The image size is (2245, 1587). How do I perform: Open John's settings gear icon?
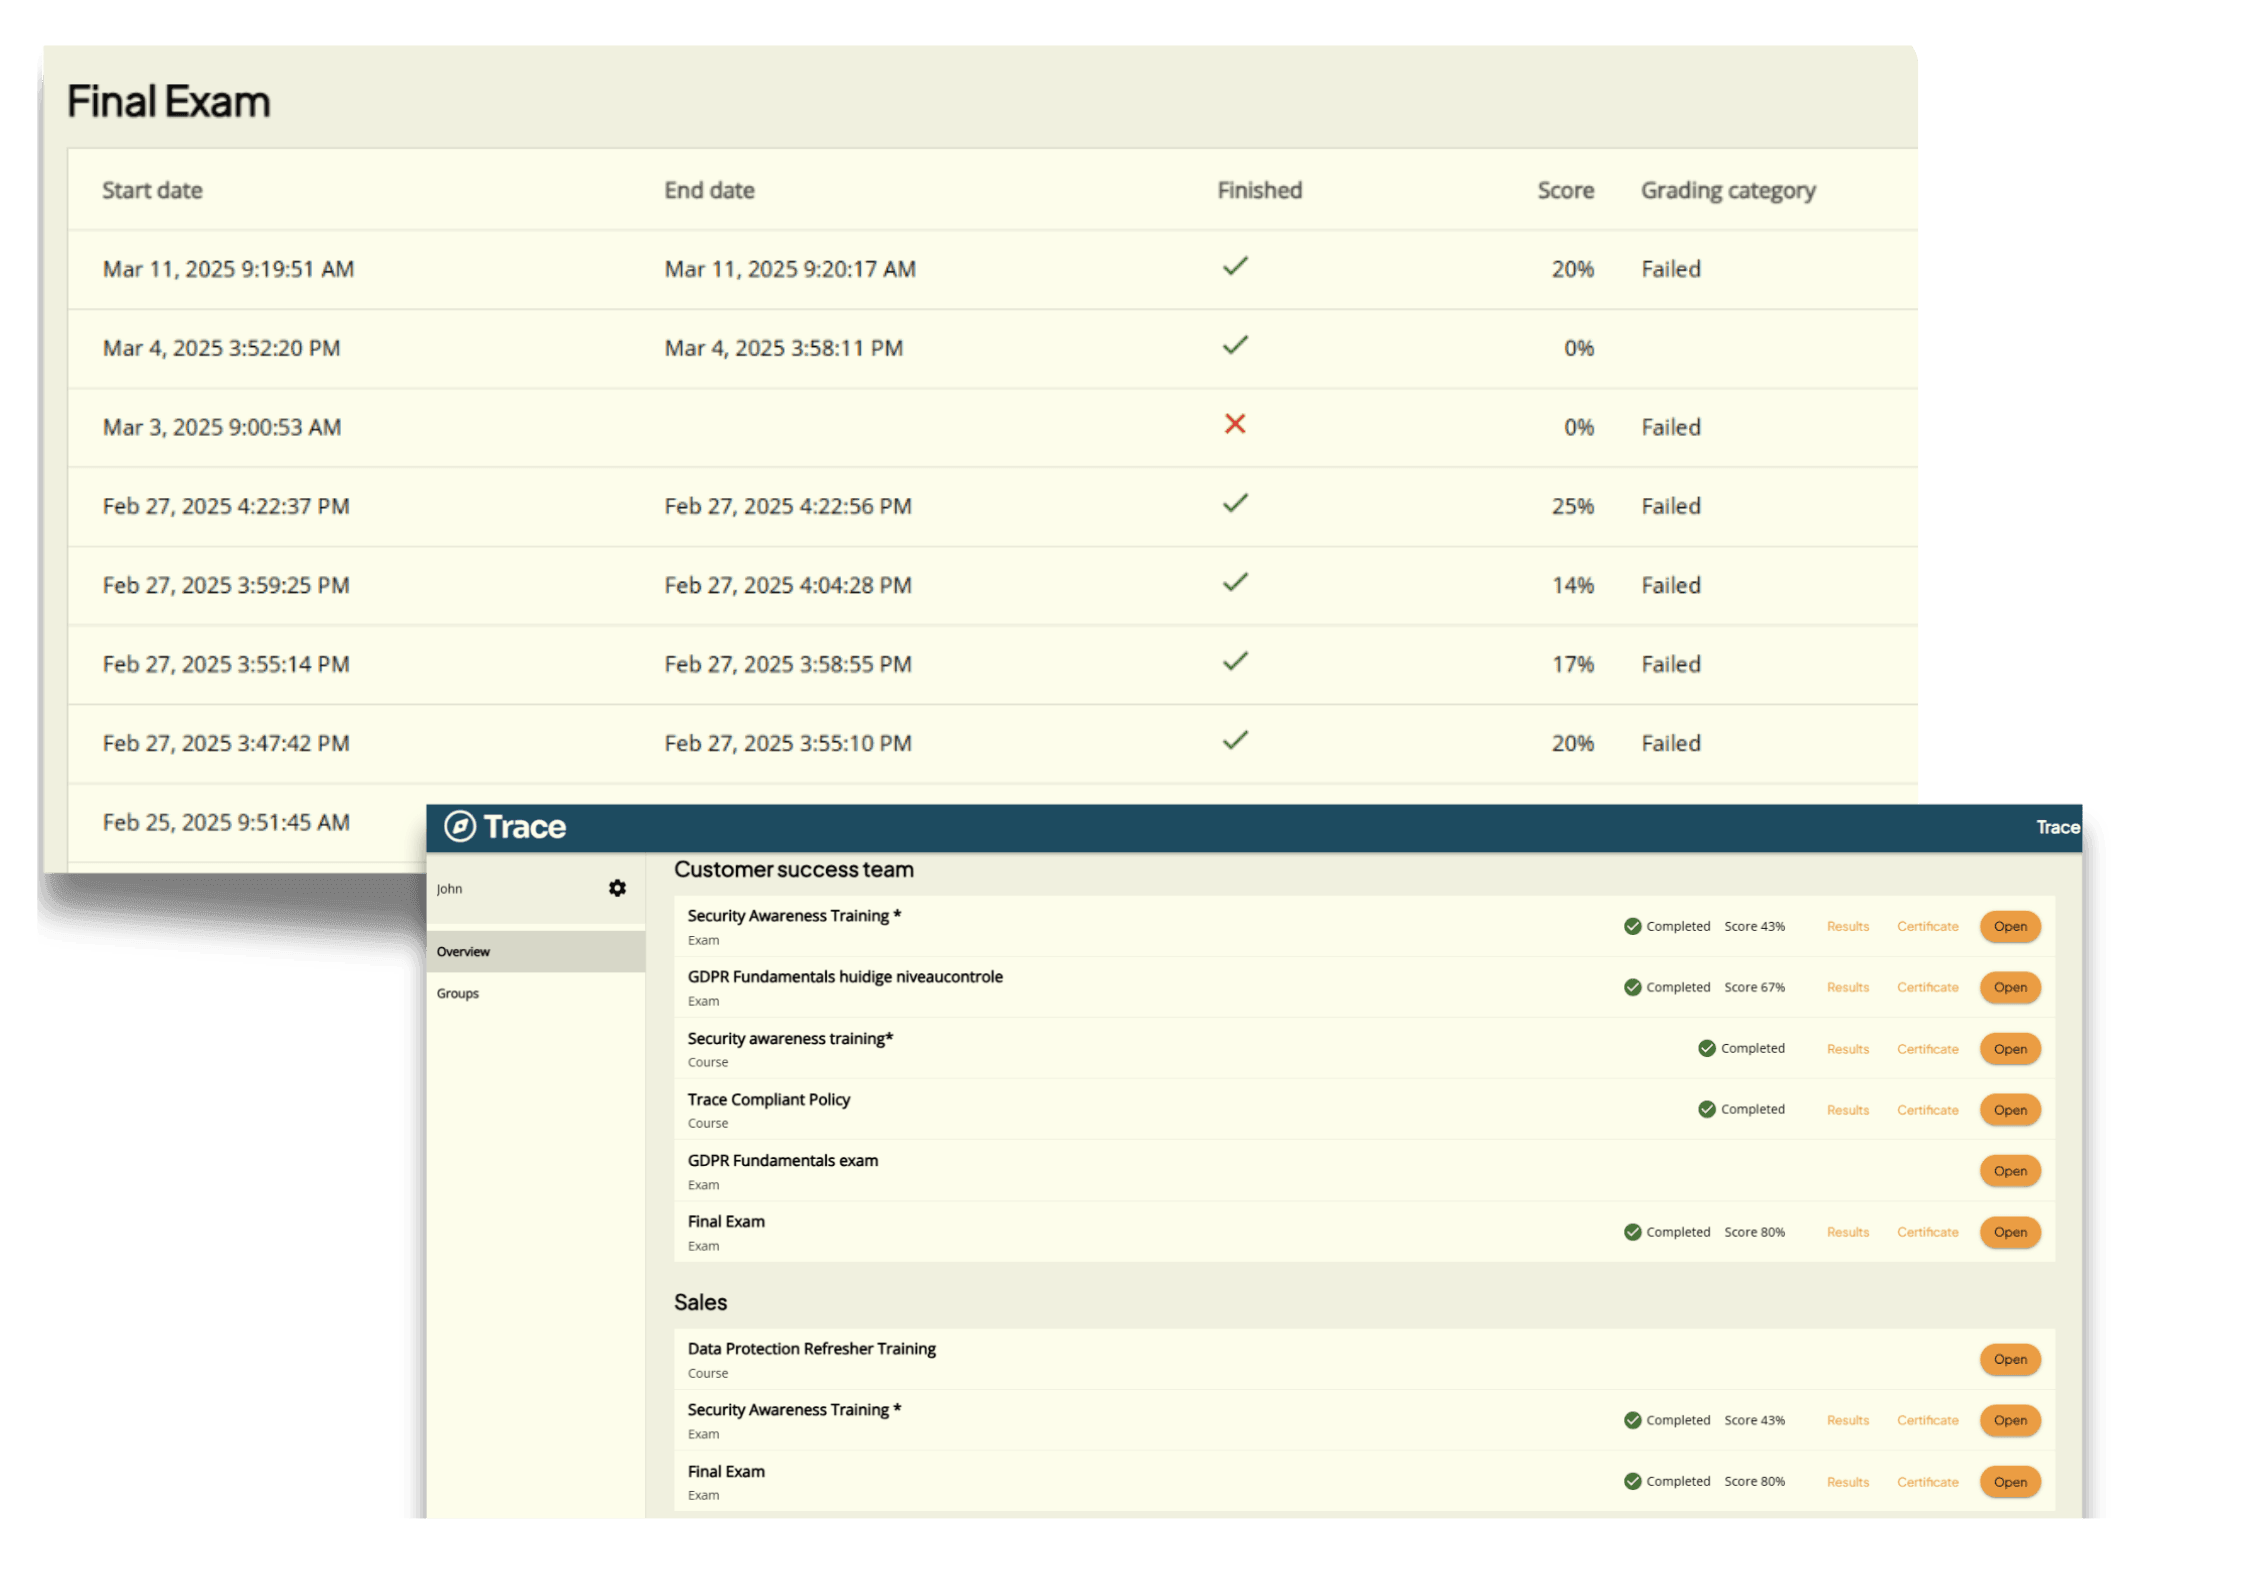click(x=617, y=888)
